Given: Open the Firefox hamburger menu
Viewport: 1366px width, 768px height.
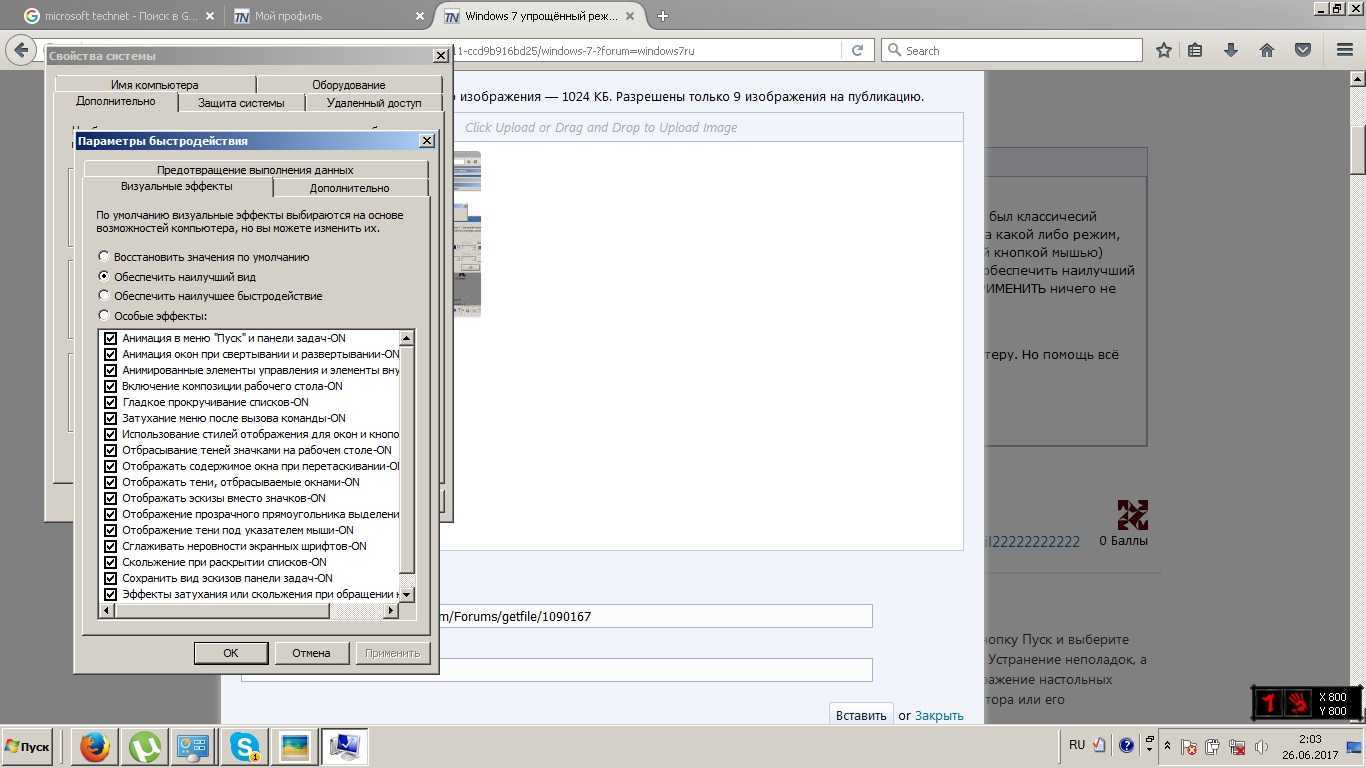Looking at the screenshot, I should pos(1345,50).
